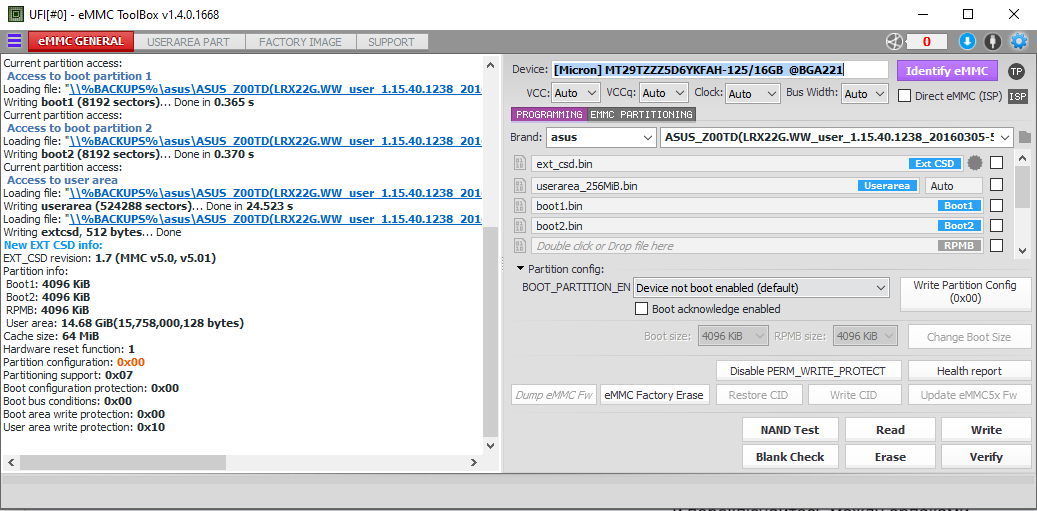Screen dimensions: 1037x511
Task: Click the Read button
Action: (890, 430)
